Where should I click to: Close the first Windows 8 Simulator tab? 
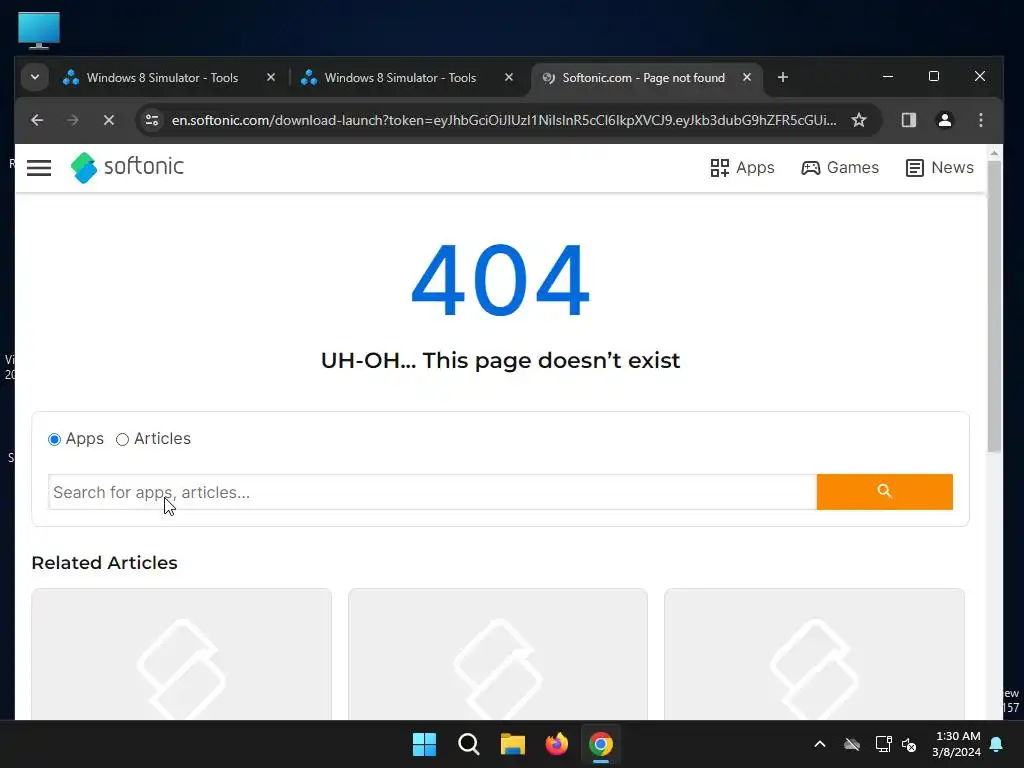tap(271, 78)
